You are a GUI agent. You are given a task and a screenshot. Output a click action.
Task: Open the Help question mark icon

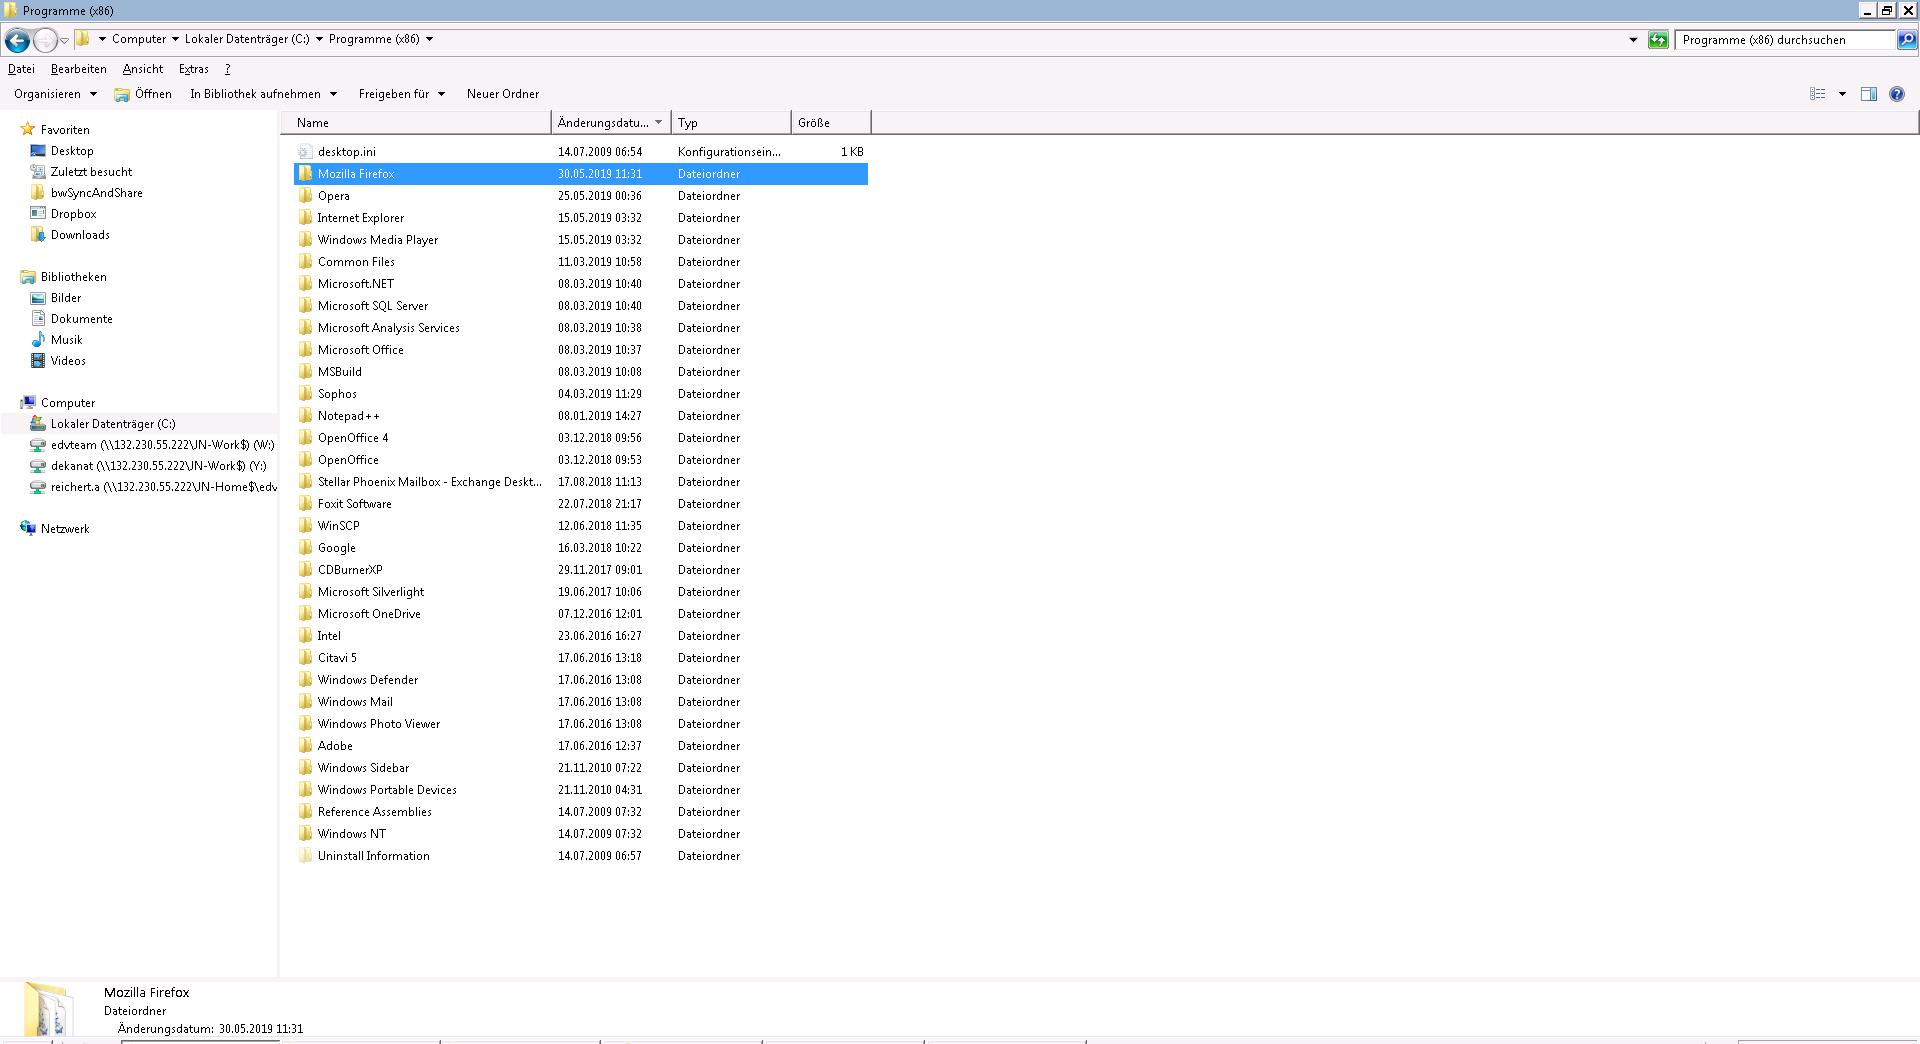(x=1896, y=94)
